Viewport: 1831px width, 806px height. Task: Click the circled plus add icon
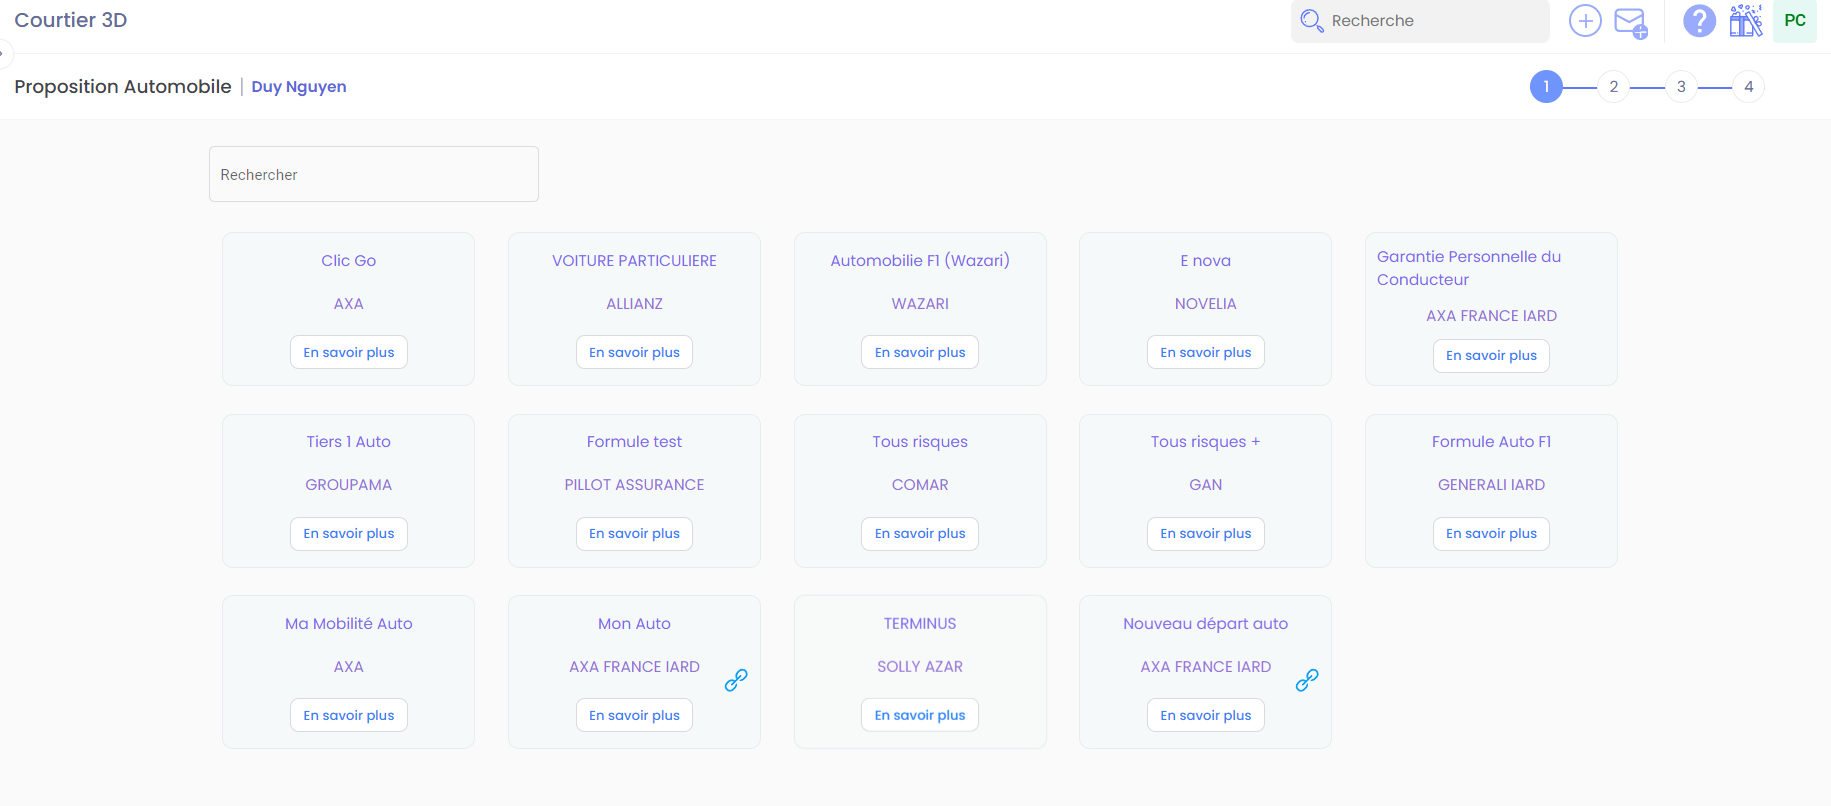(1585, 20)
